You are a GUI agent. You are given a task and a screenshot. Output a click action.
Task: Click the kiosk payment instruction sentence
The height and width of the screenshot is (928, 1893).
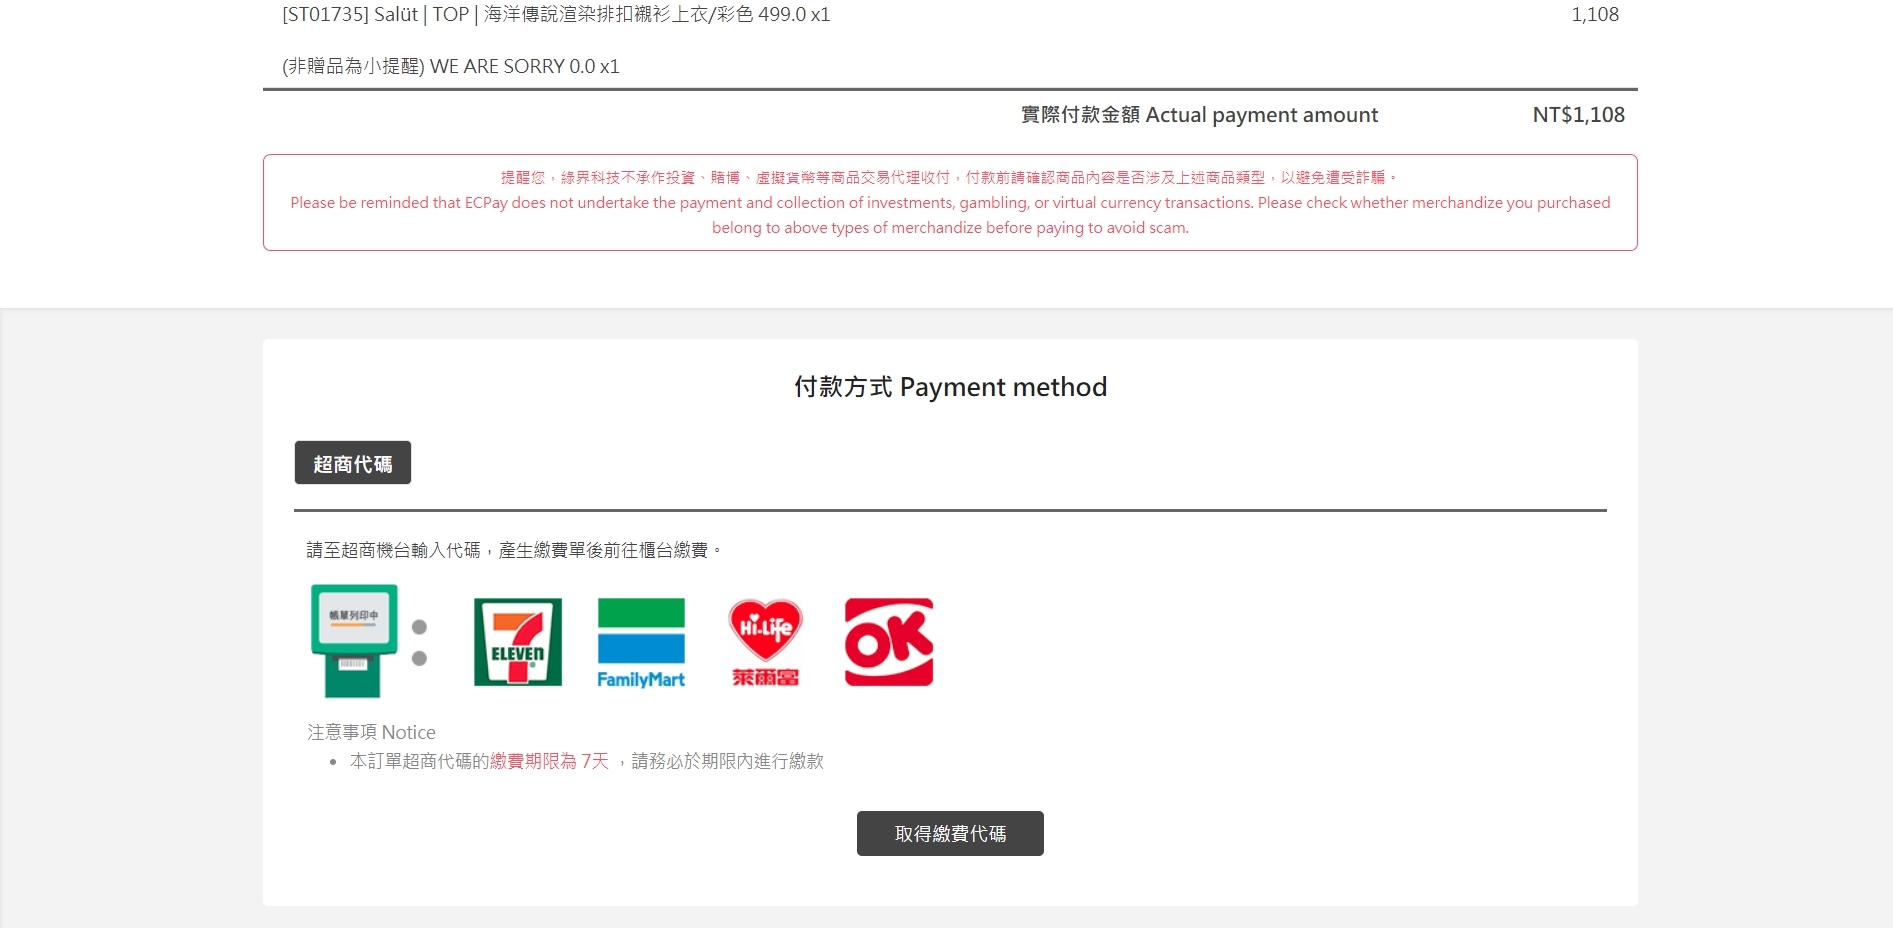(x=514, y=550)
